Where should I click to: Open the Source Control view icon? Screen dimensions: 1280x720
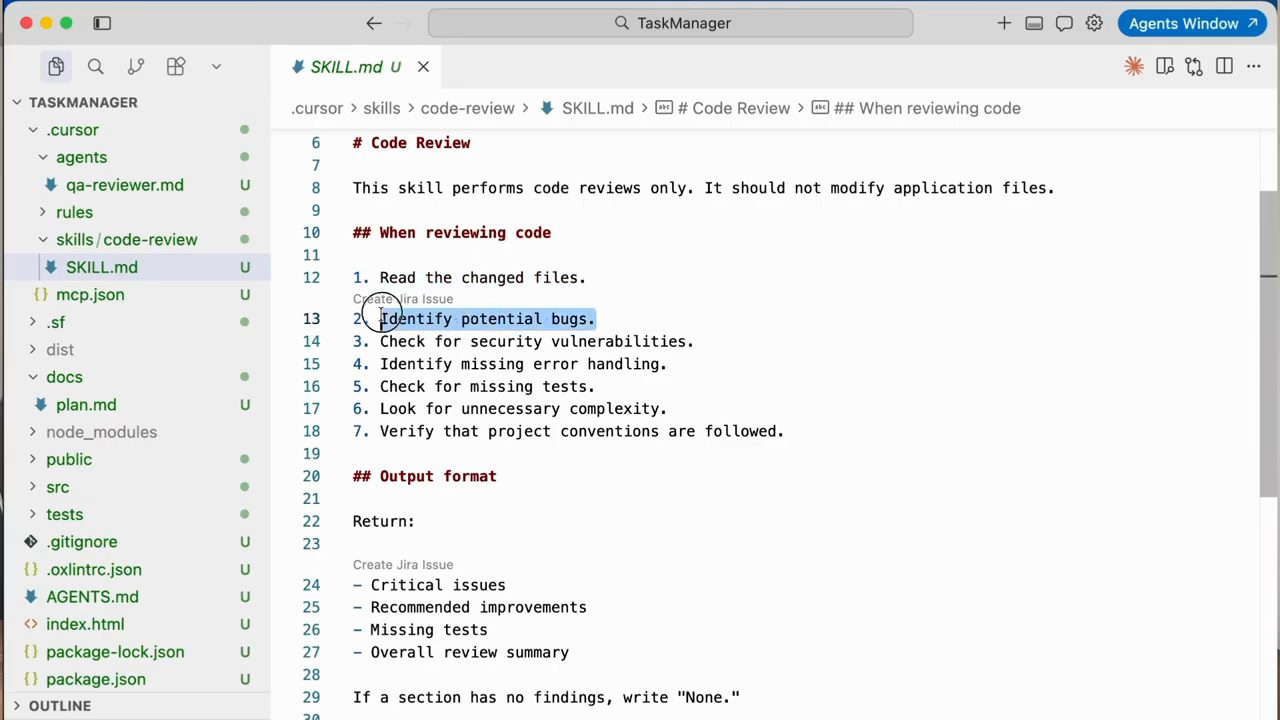click(x=136, y=67)
